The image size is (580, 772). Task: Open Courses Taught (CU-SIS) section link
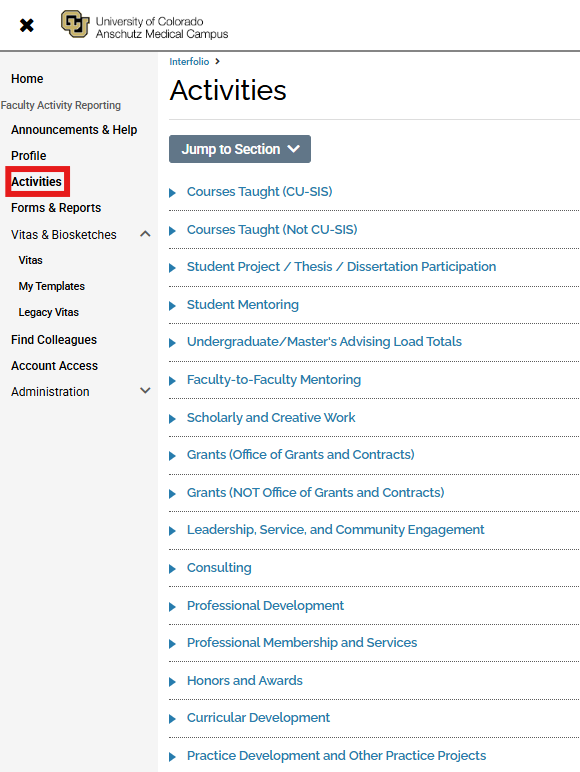click(259, 192)
